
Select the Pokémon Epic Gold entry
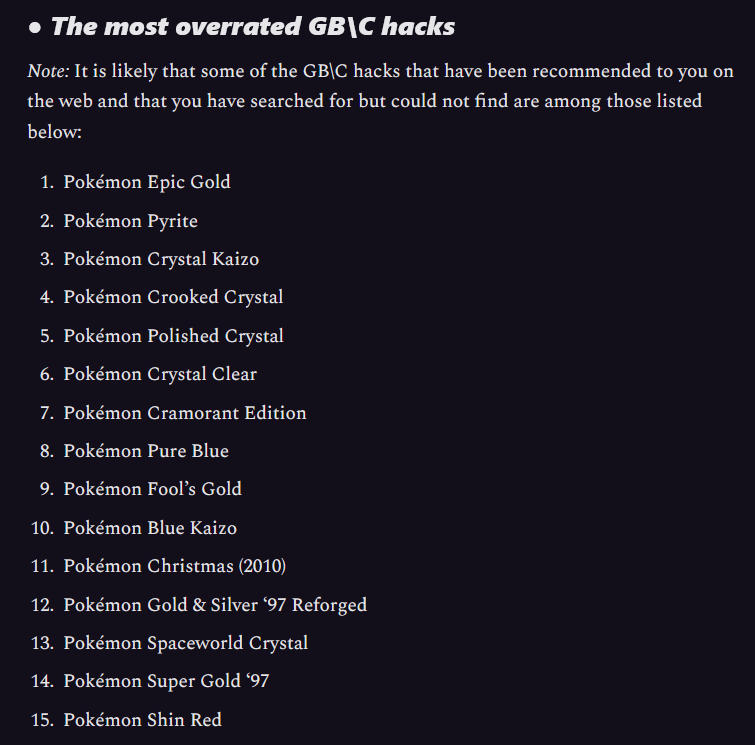(x=147, y=182)
